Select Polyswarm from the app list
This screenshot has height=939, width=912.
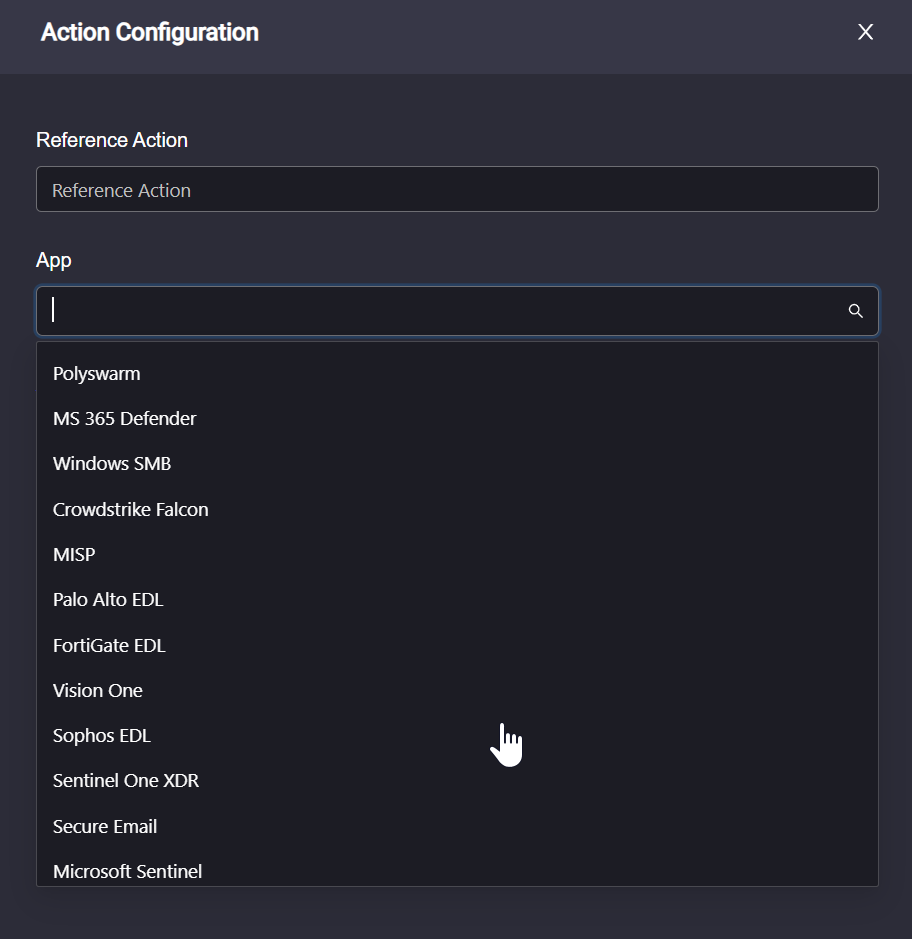coord(457,374)
